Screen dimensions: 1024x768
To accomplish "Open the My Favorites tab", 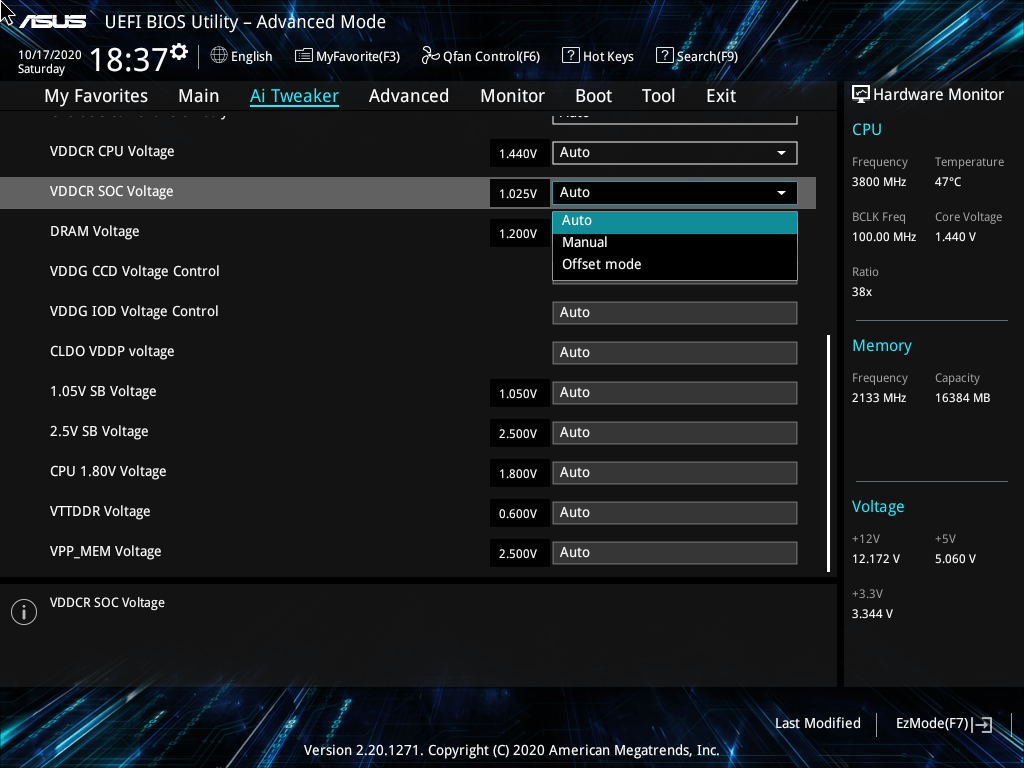I will (x=96, y=96).
